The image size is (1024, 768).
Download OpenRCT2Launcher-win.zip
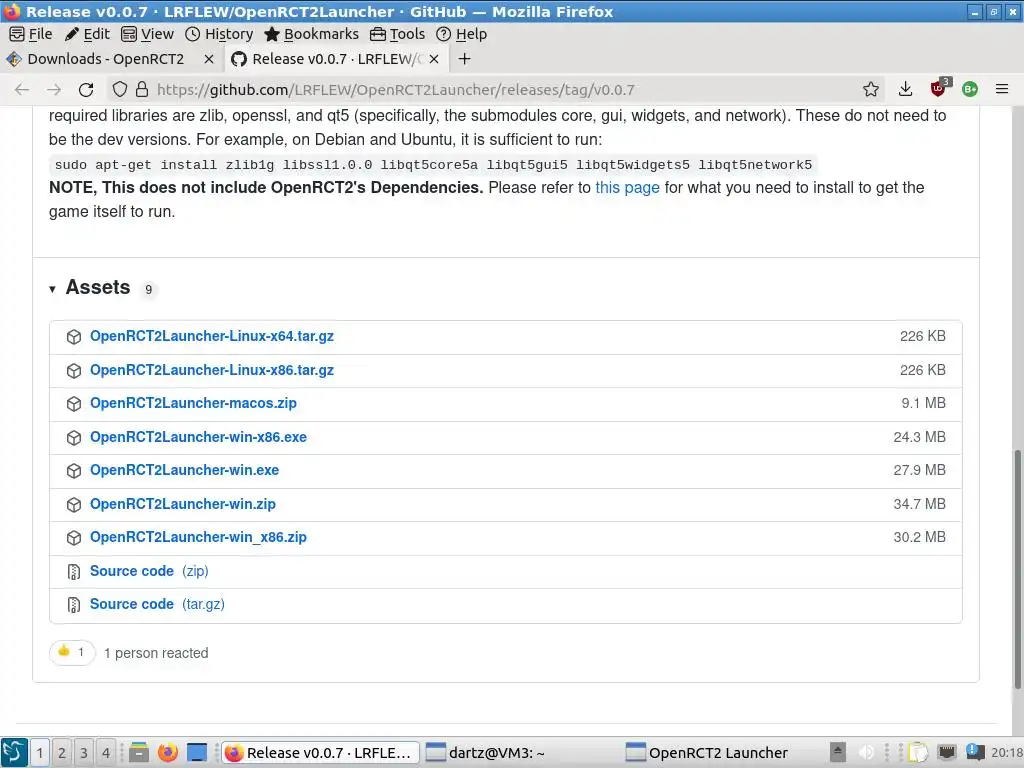click(x=183, y=504)
